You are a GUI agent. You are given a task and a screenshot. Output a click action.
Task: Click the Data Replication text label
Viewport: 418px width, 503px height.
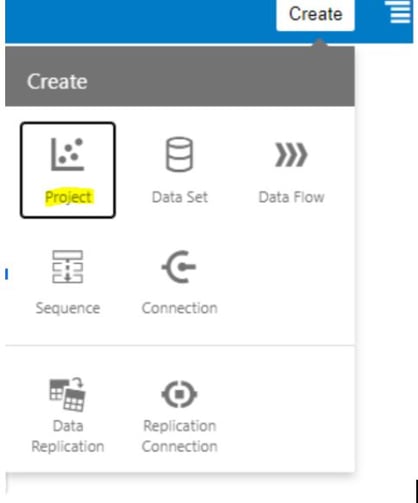pyautogui.click(x=68, y=436)
